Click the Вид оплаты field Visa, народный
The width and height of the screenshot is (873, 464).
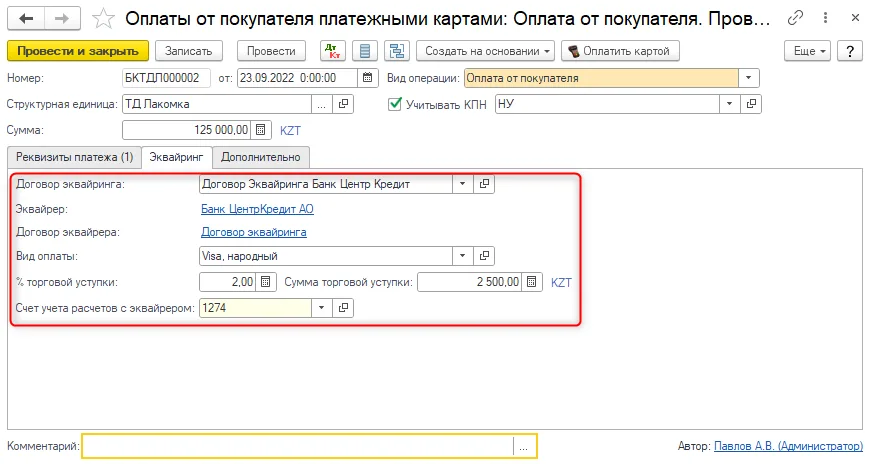point(326,256)
